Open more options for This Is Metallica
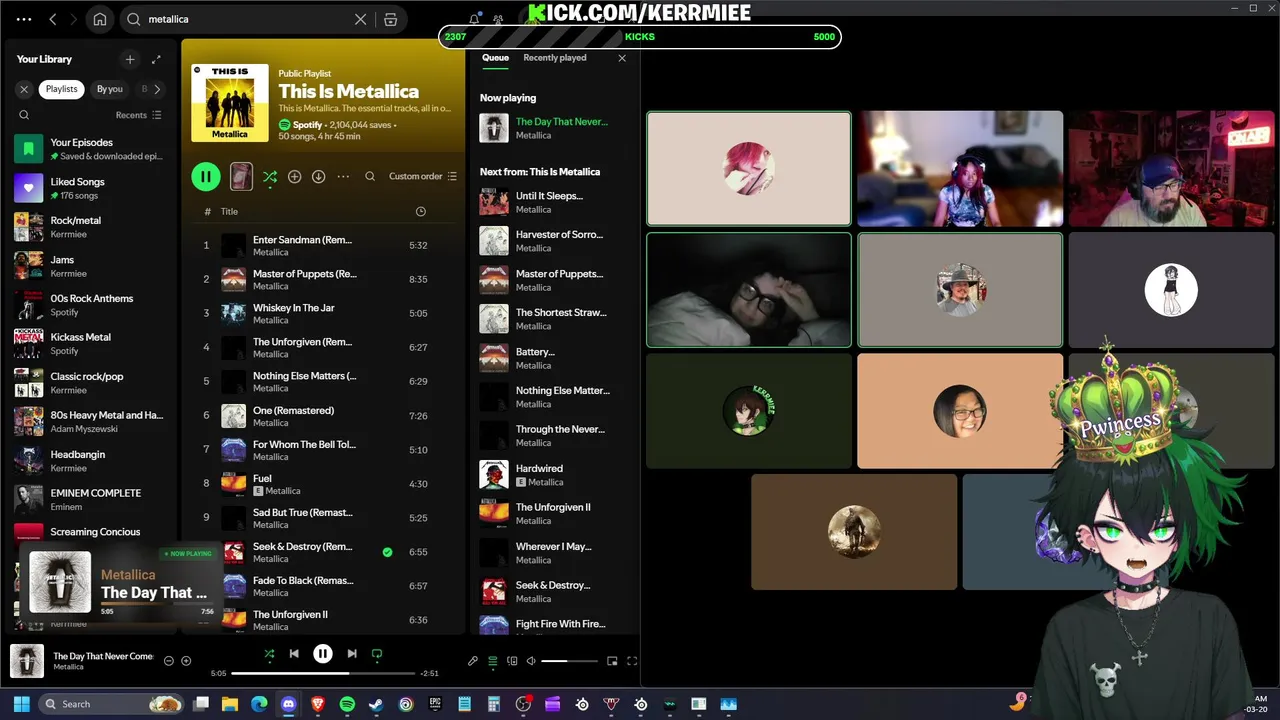Screen dimensions: 1280x720 (x=343, y=176)
